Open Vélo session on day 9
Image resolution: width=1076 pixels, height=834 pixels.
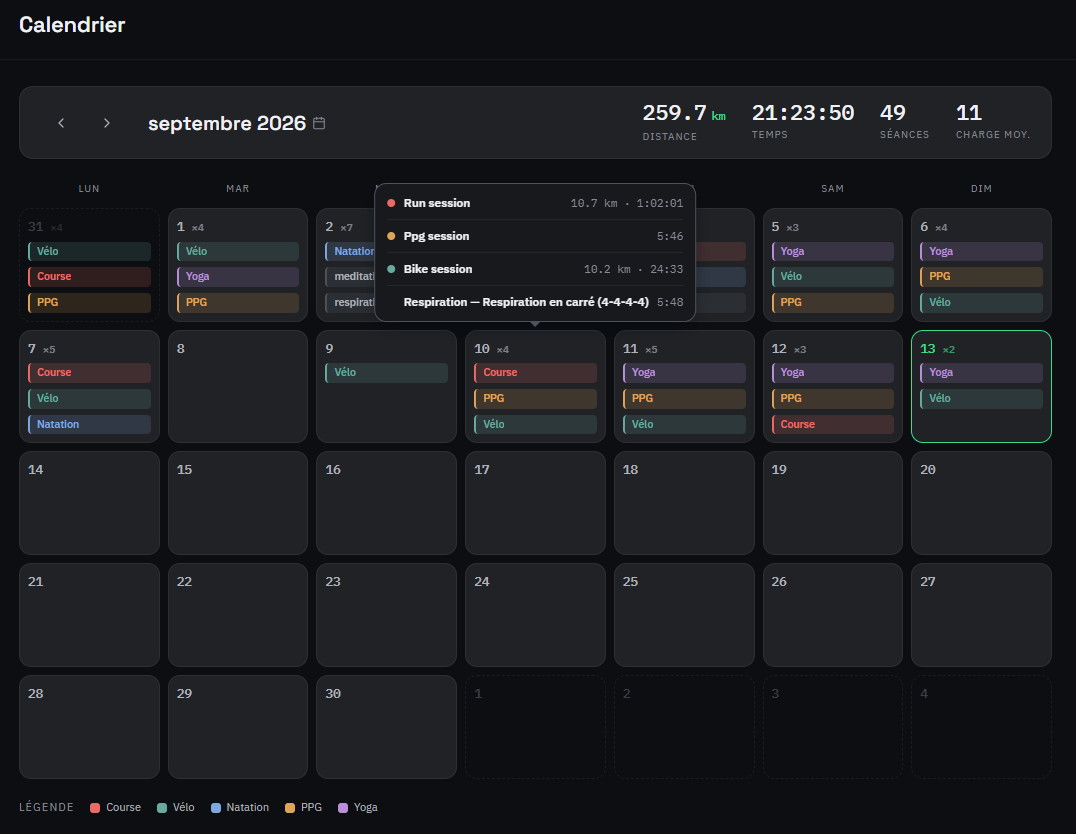[x=386, y=373]
